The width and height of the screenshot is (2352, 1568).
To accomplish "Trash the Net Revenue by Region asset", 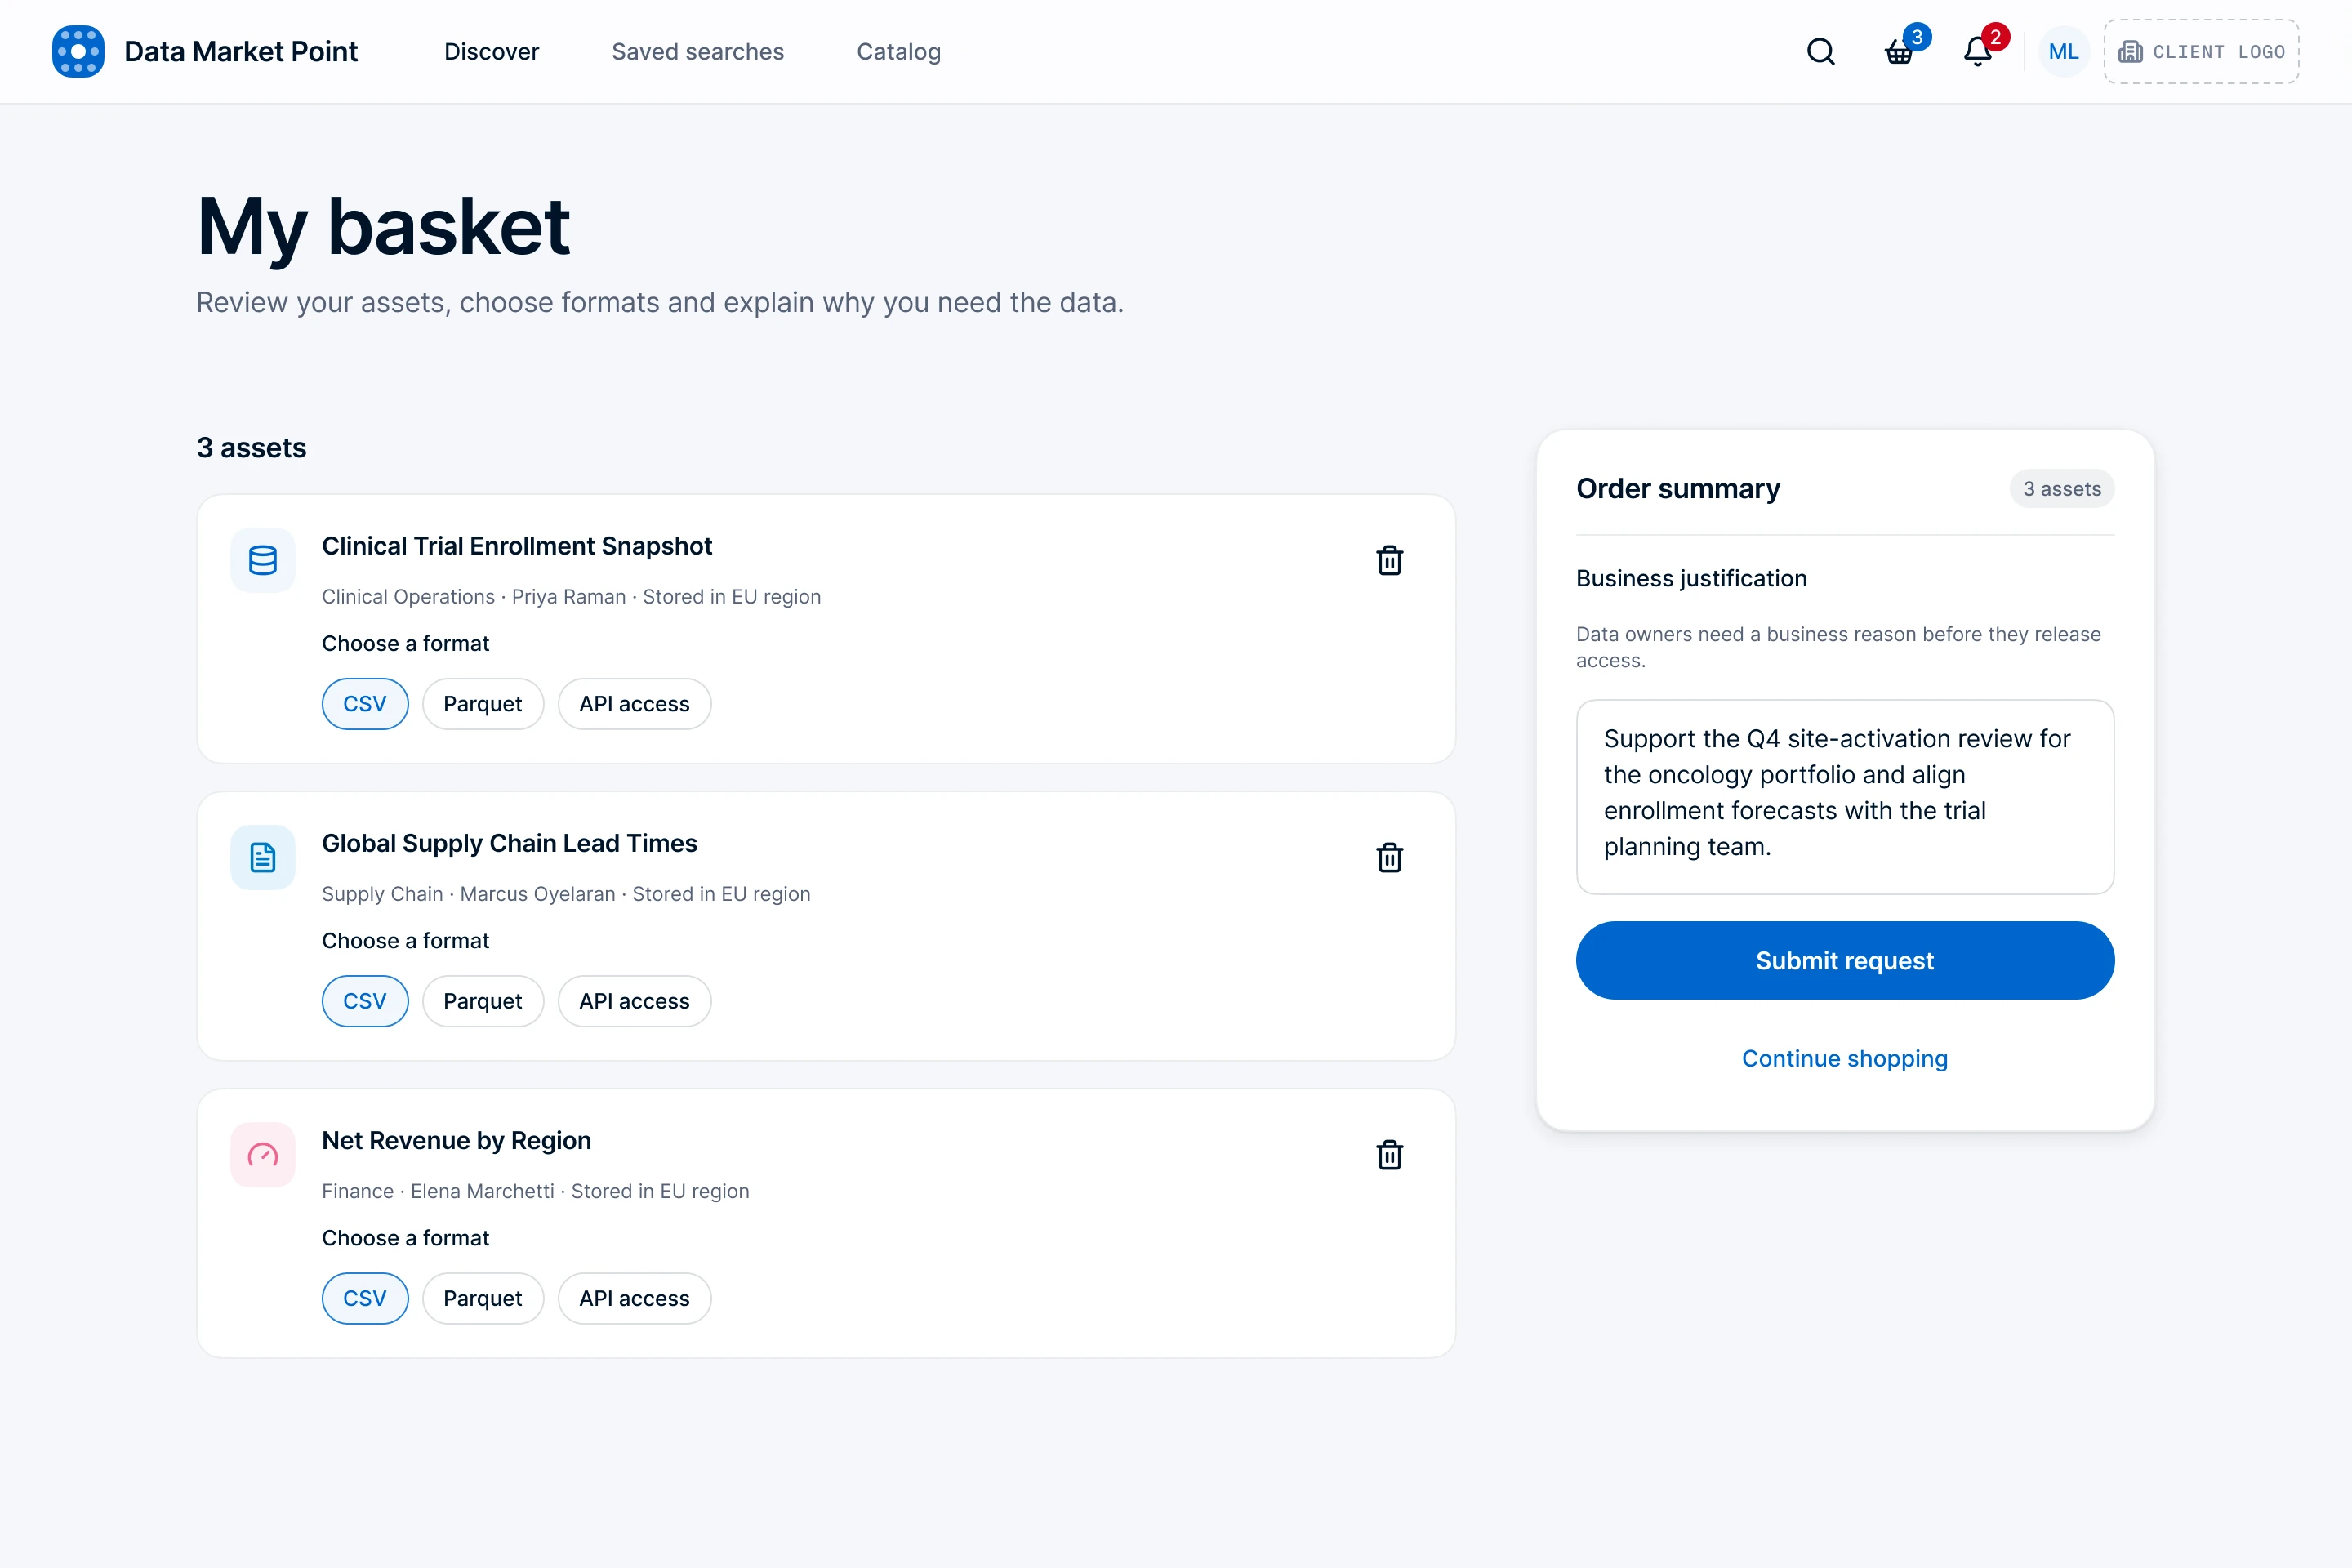I will tap(1390, 1155).
